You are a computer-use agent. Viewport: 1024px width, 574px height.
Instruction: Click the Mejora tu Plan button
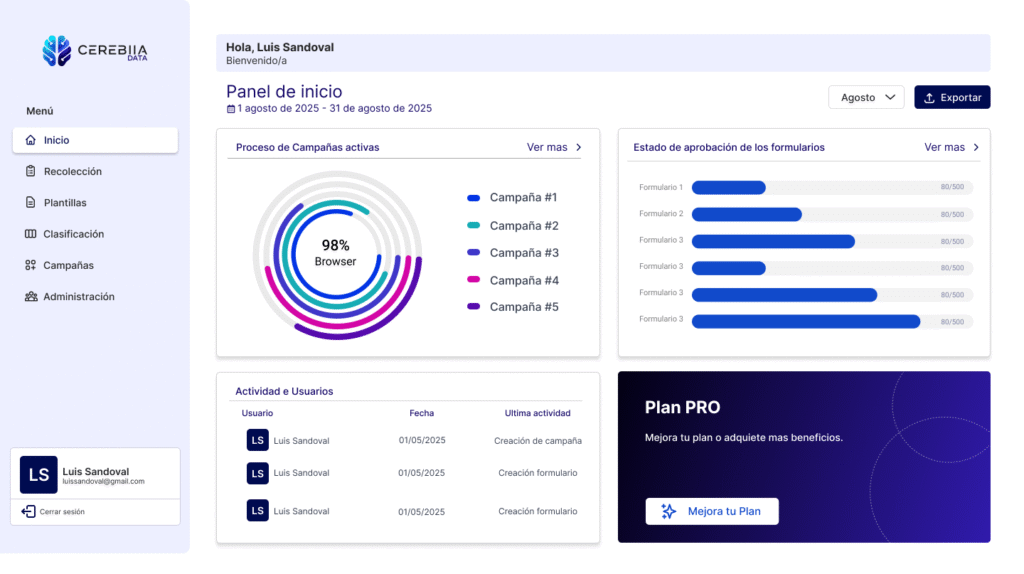tap(711, 511)
